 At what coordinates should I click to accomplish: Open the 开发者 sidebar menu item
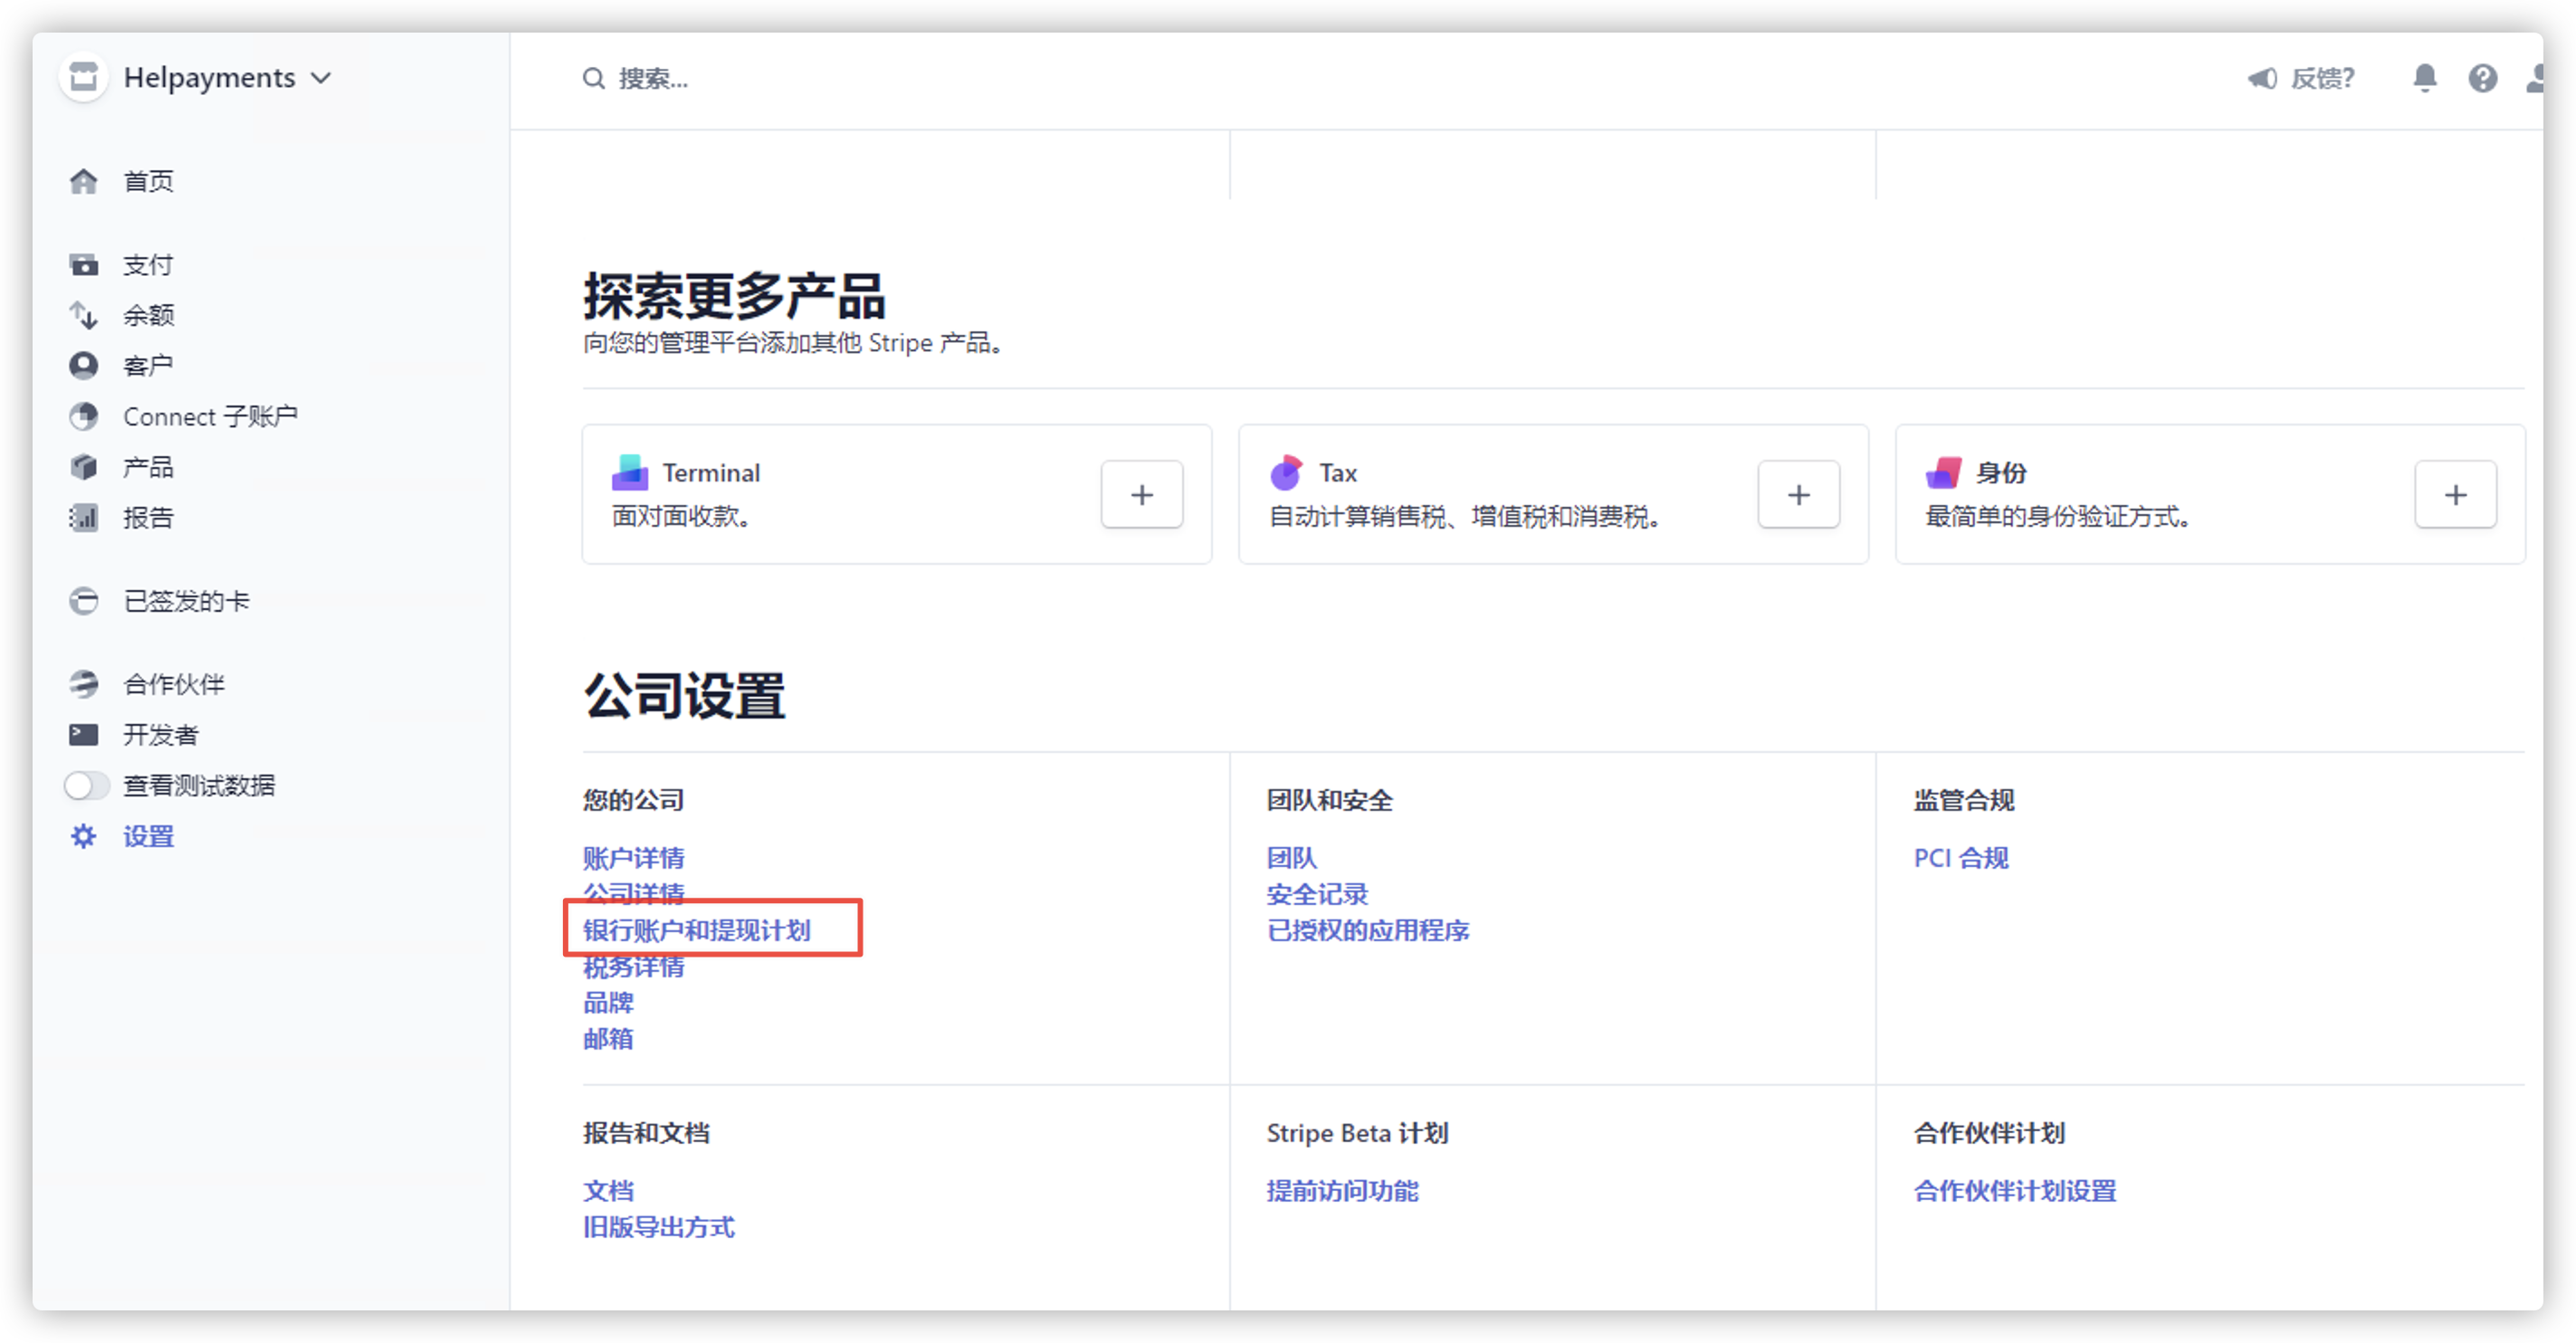point(160,734)
